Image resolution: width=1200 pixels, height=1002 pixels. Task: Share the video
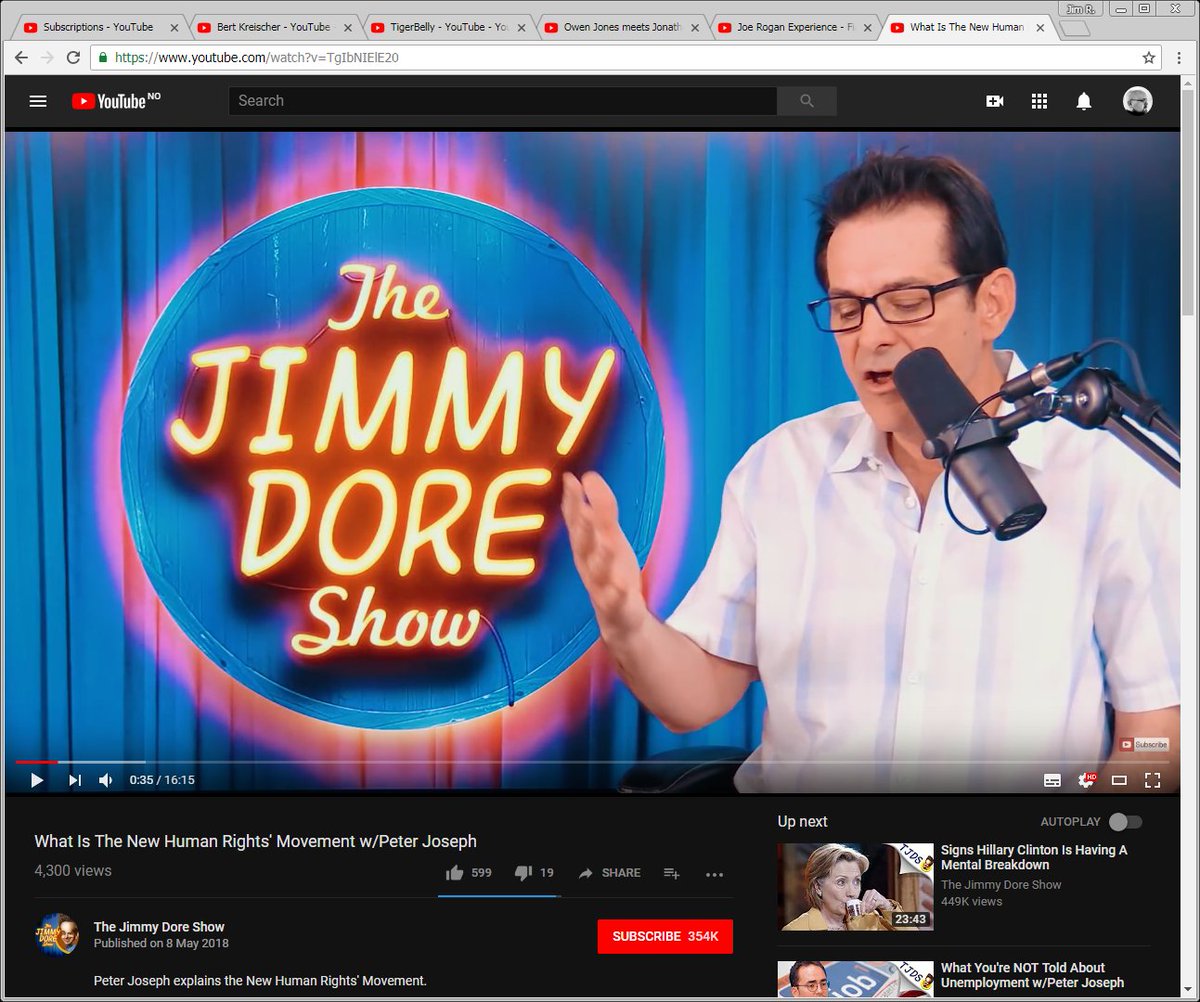pyautogui.click(x=609, y=873)
